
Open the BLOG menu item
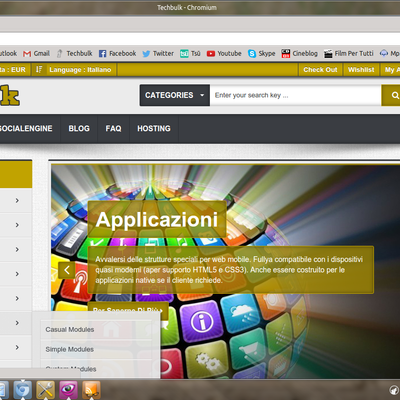coord(79,129)
